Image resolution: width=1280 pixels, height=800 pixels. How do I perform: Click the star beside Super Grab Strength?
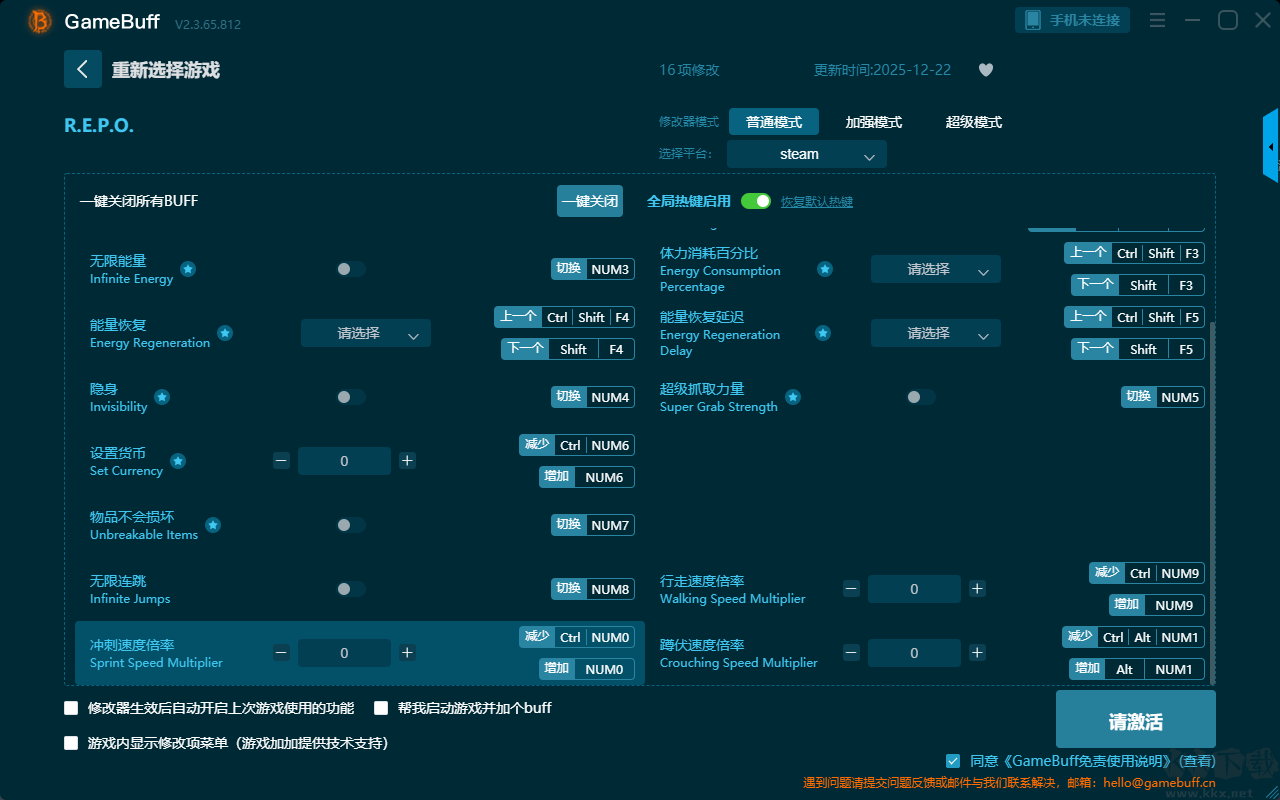[793, 397]
